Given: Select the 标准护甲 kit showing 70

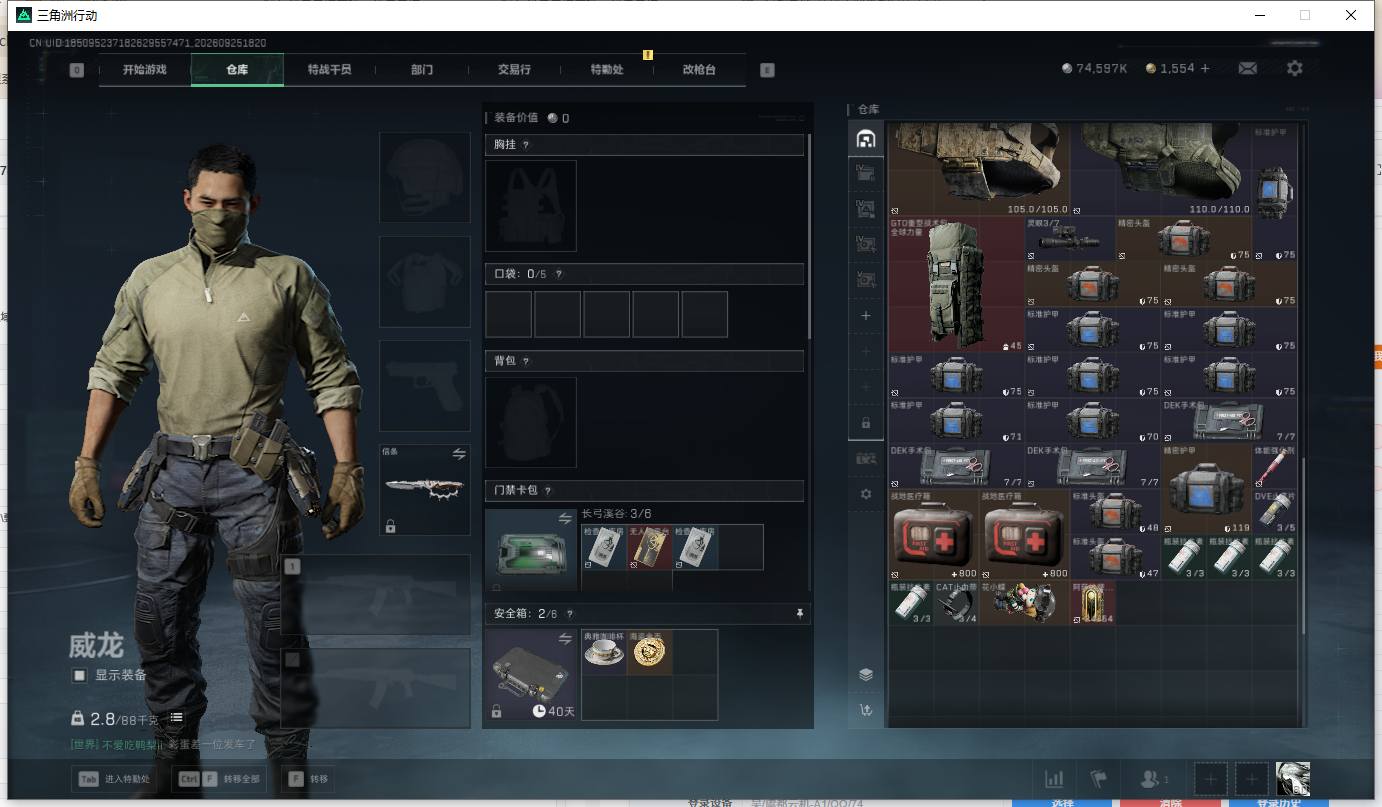Looking at the screenshot, I should click(x=1093, y=421).
